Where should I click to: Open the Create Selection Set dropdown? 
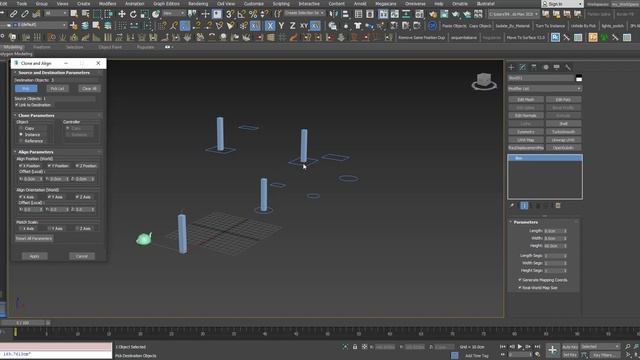click(304, 13)
